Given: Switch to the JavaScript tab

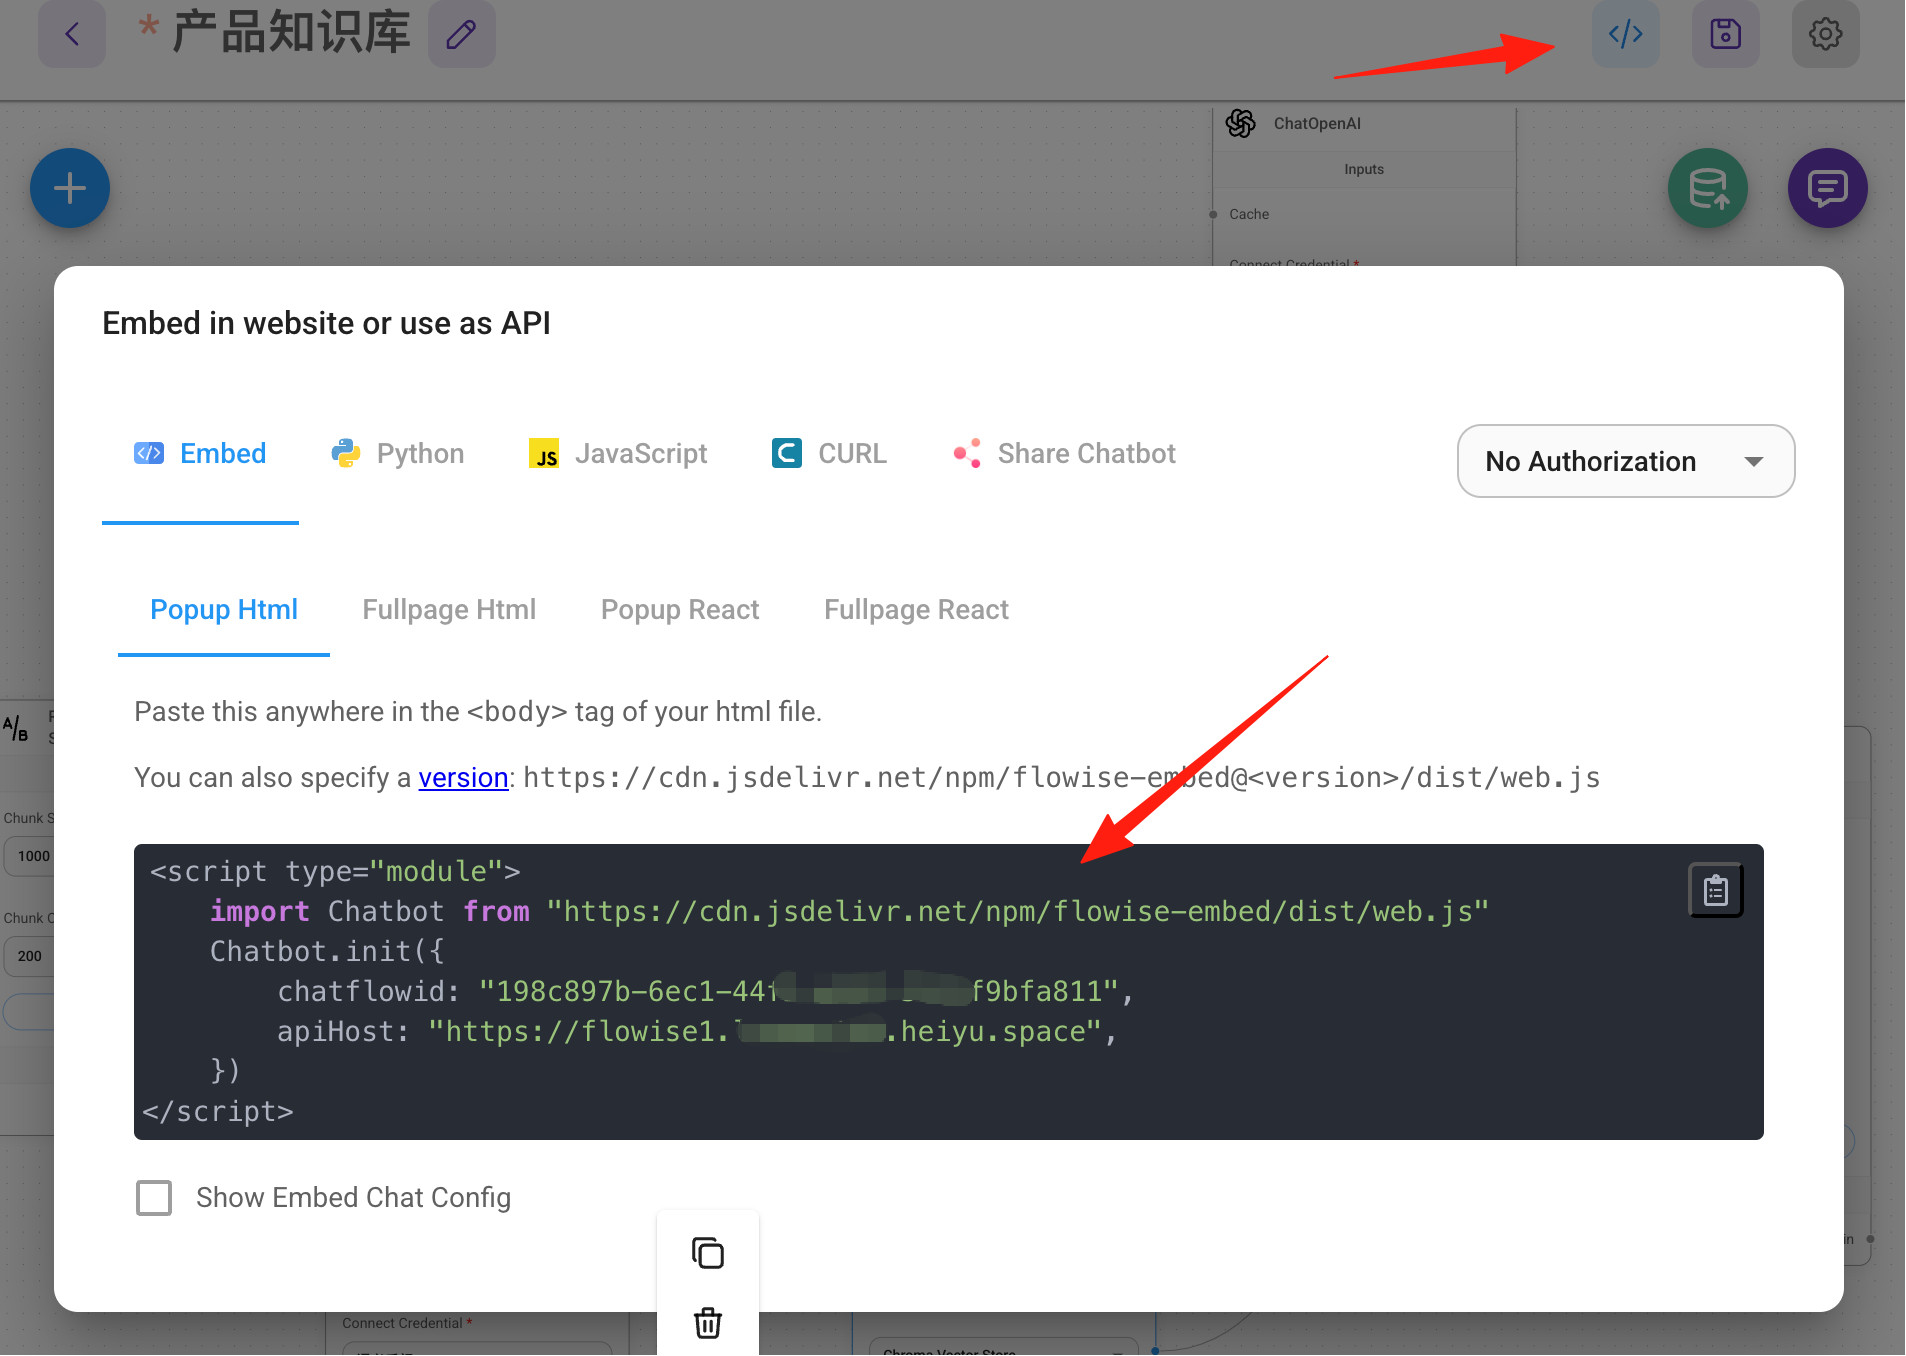Looking at the screenshot, I should [618, 453].
